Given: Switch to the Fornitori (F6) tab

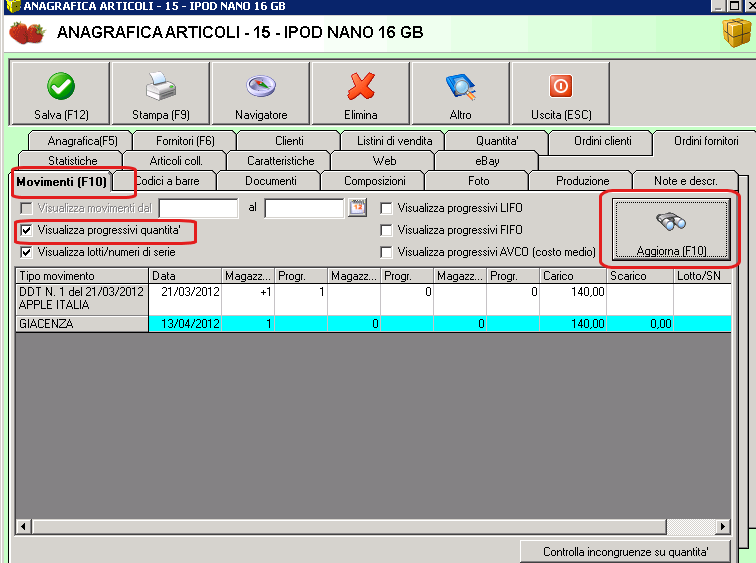Looking at the screenshot, I should coord(185,141).
